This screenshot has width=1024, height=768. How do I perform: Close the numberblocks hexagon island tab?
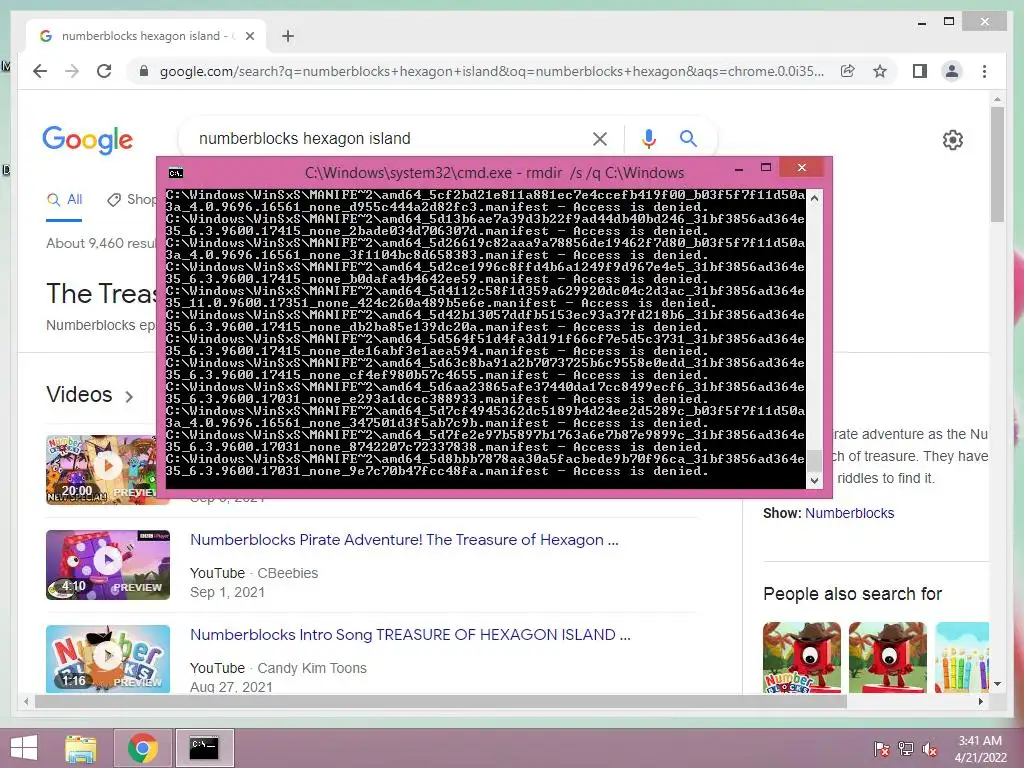pos(249,36)
